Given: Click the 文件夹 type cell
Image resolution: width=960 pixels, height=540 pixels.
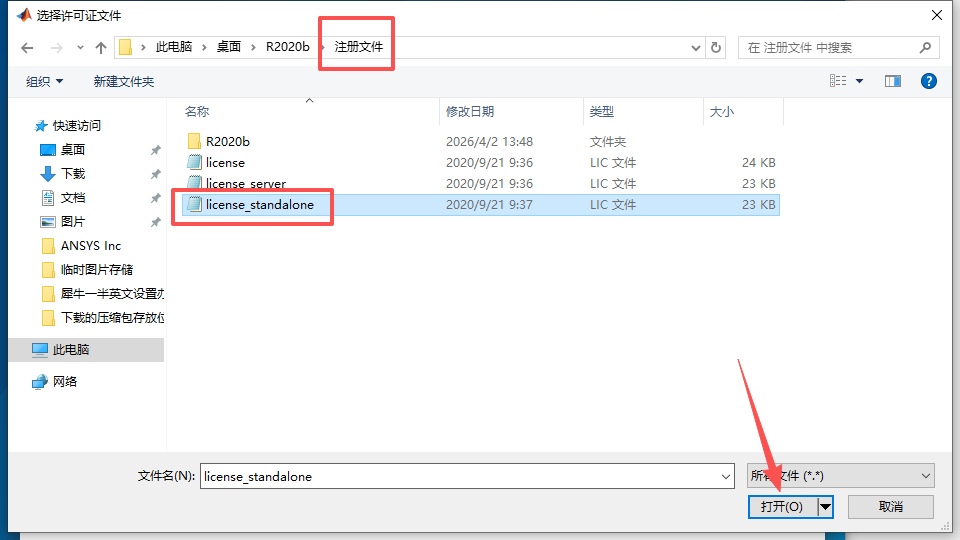Looking at the screenshot, I should (x=607, y=141).
